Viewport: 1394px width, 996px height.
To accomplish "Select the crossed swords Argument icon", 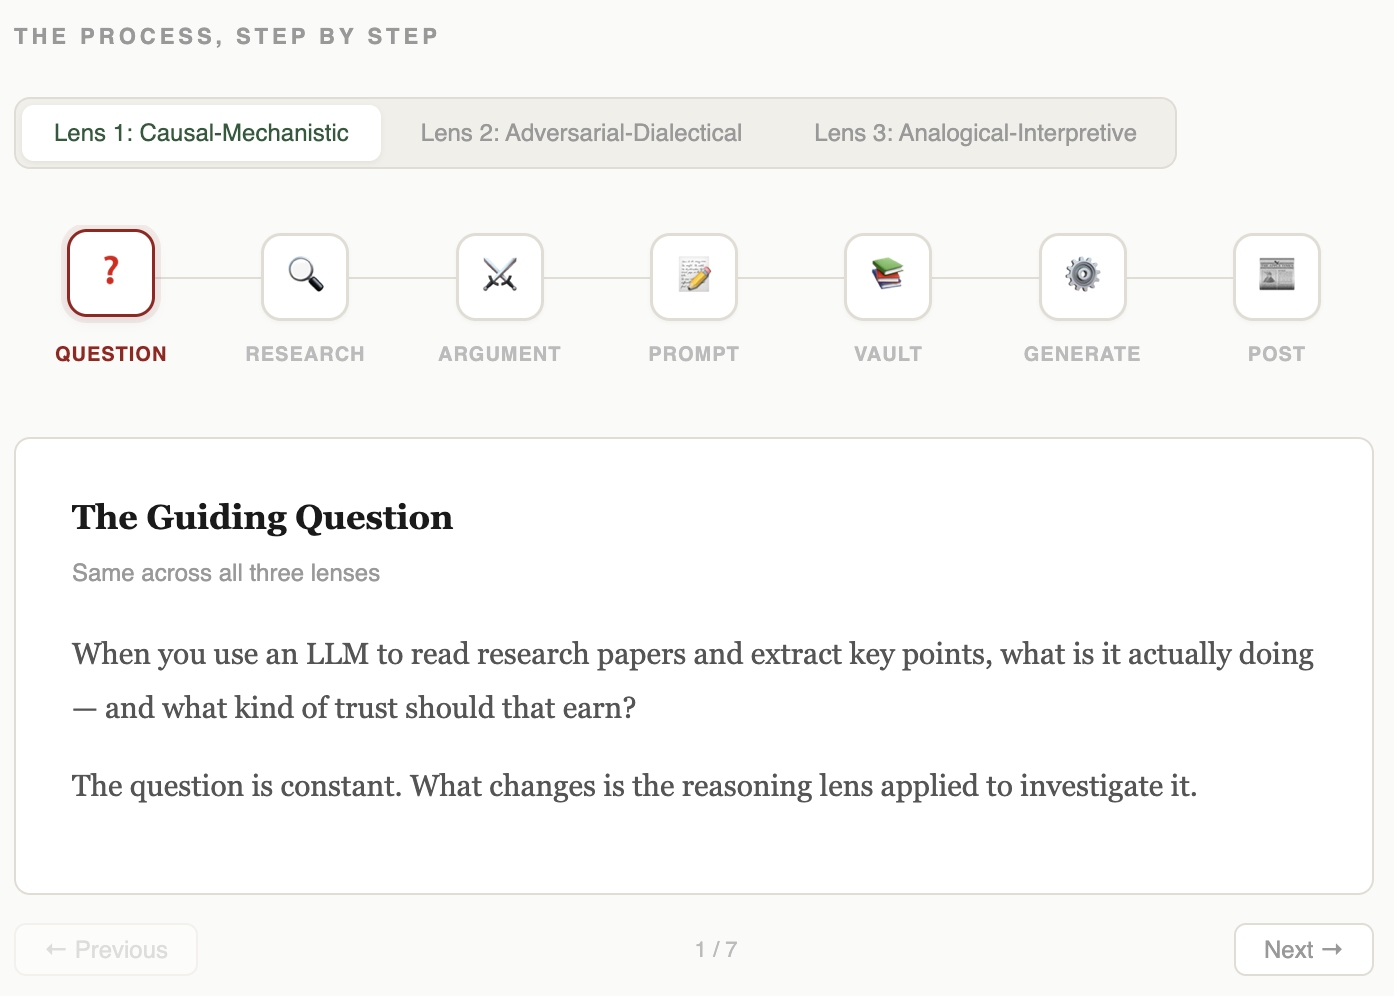I will (500, 277).
